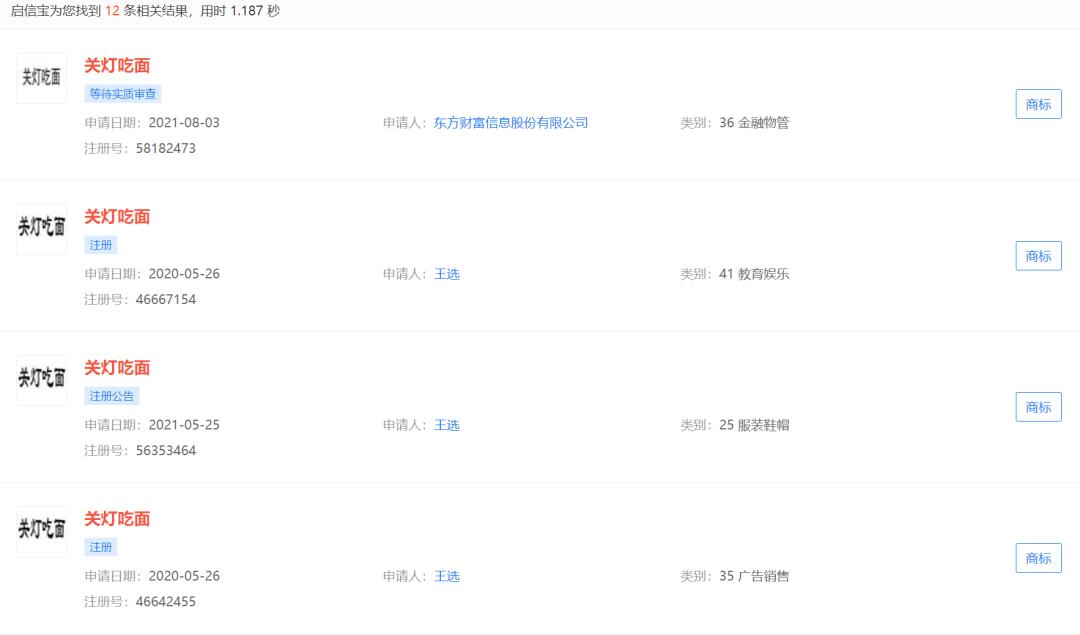
Task: Open the 关灯吃面 title dated 2021-08-03
Action: tap(117, 65)
